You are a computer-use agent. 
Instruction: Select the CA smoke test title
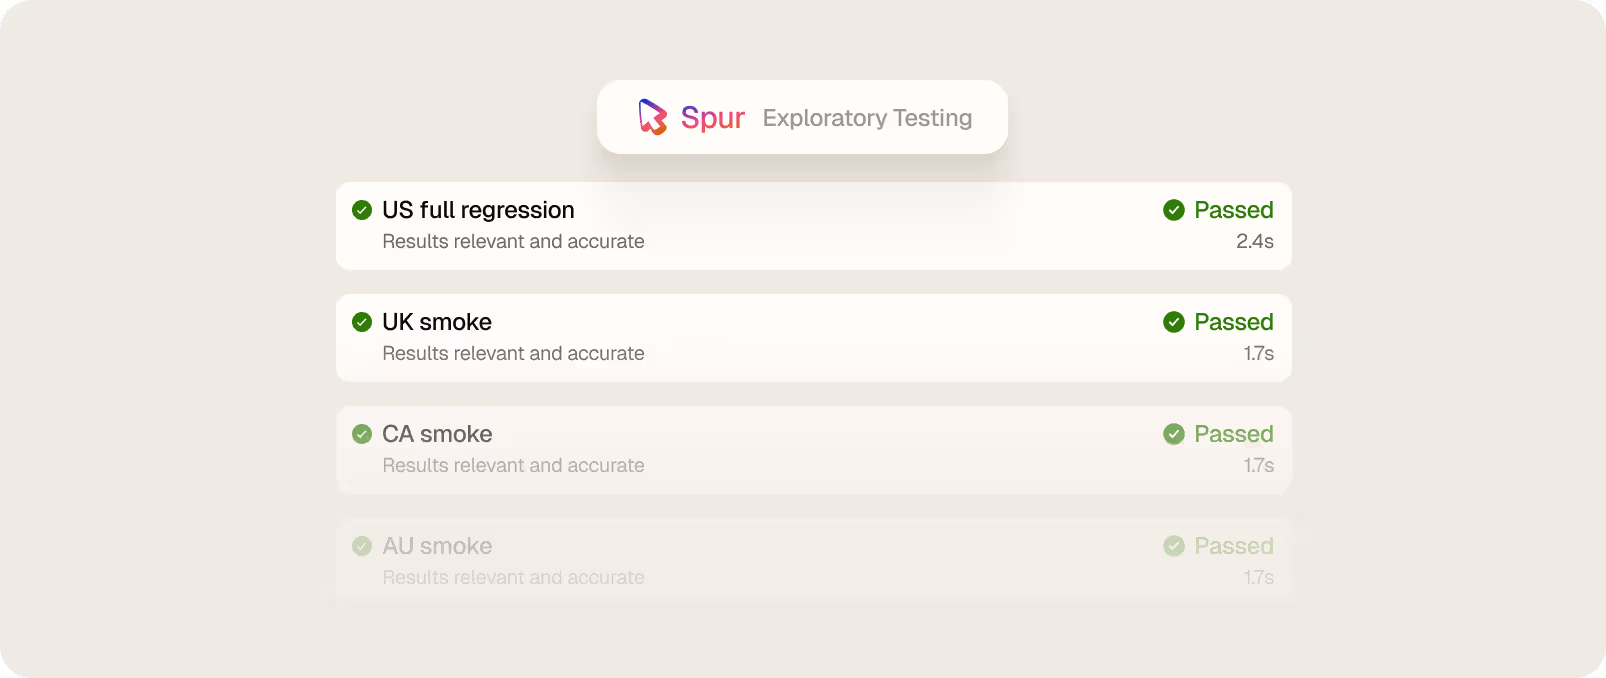click(x=437, y=434)
